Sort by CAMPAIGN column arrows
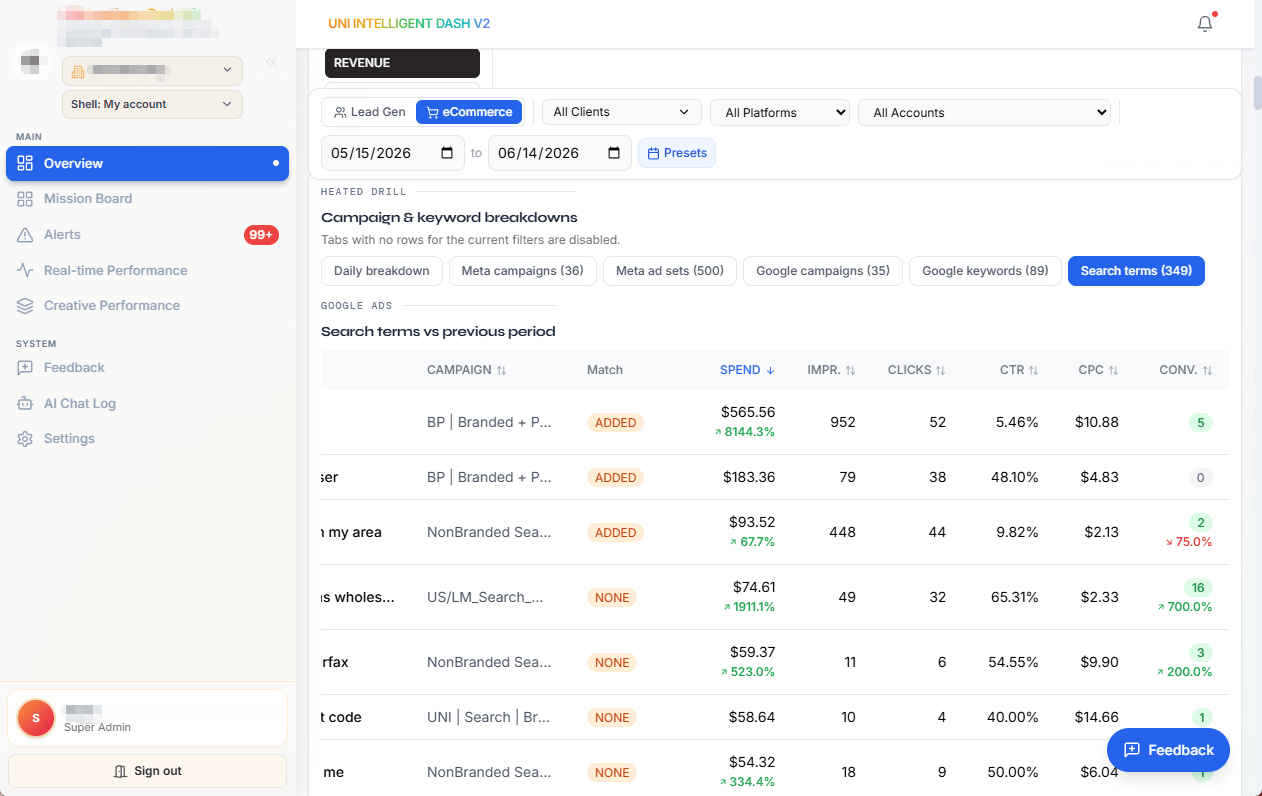 [x=502, y=370]
